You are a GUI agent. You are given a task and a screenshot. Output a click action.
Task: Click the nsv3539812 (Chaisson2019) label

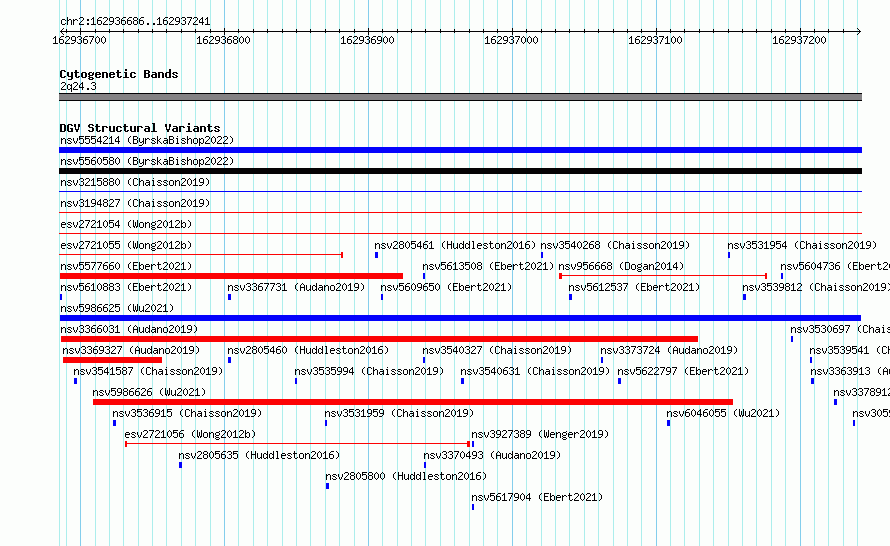(816, 287)
